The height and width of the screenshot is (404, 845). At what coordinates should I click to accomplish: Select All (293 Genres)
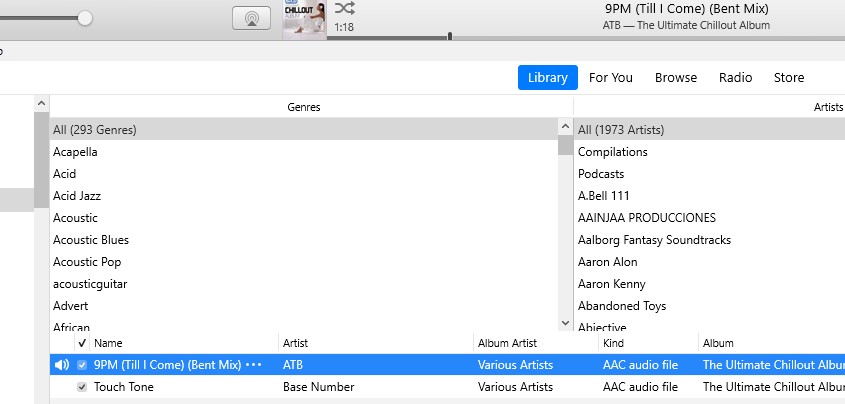[x=304, y=130]
